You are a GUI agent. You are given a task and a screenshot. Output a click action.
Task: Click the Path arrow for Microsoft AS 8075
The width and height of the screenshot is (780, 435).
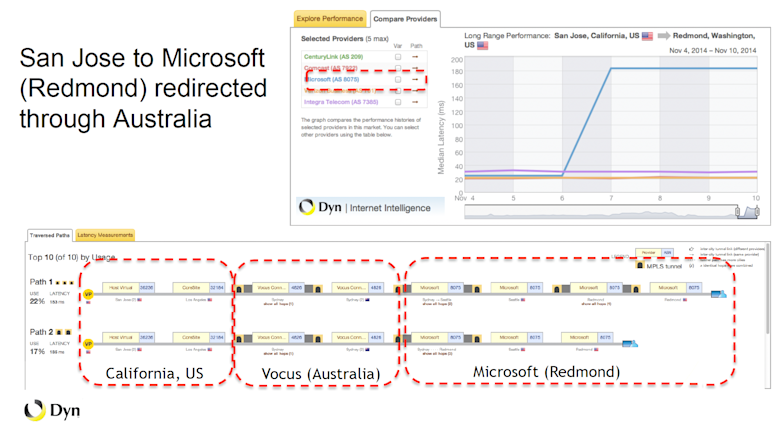[415, 80]
